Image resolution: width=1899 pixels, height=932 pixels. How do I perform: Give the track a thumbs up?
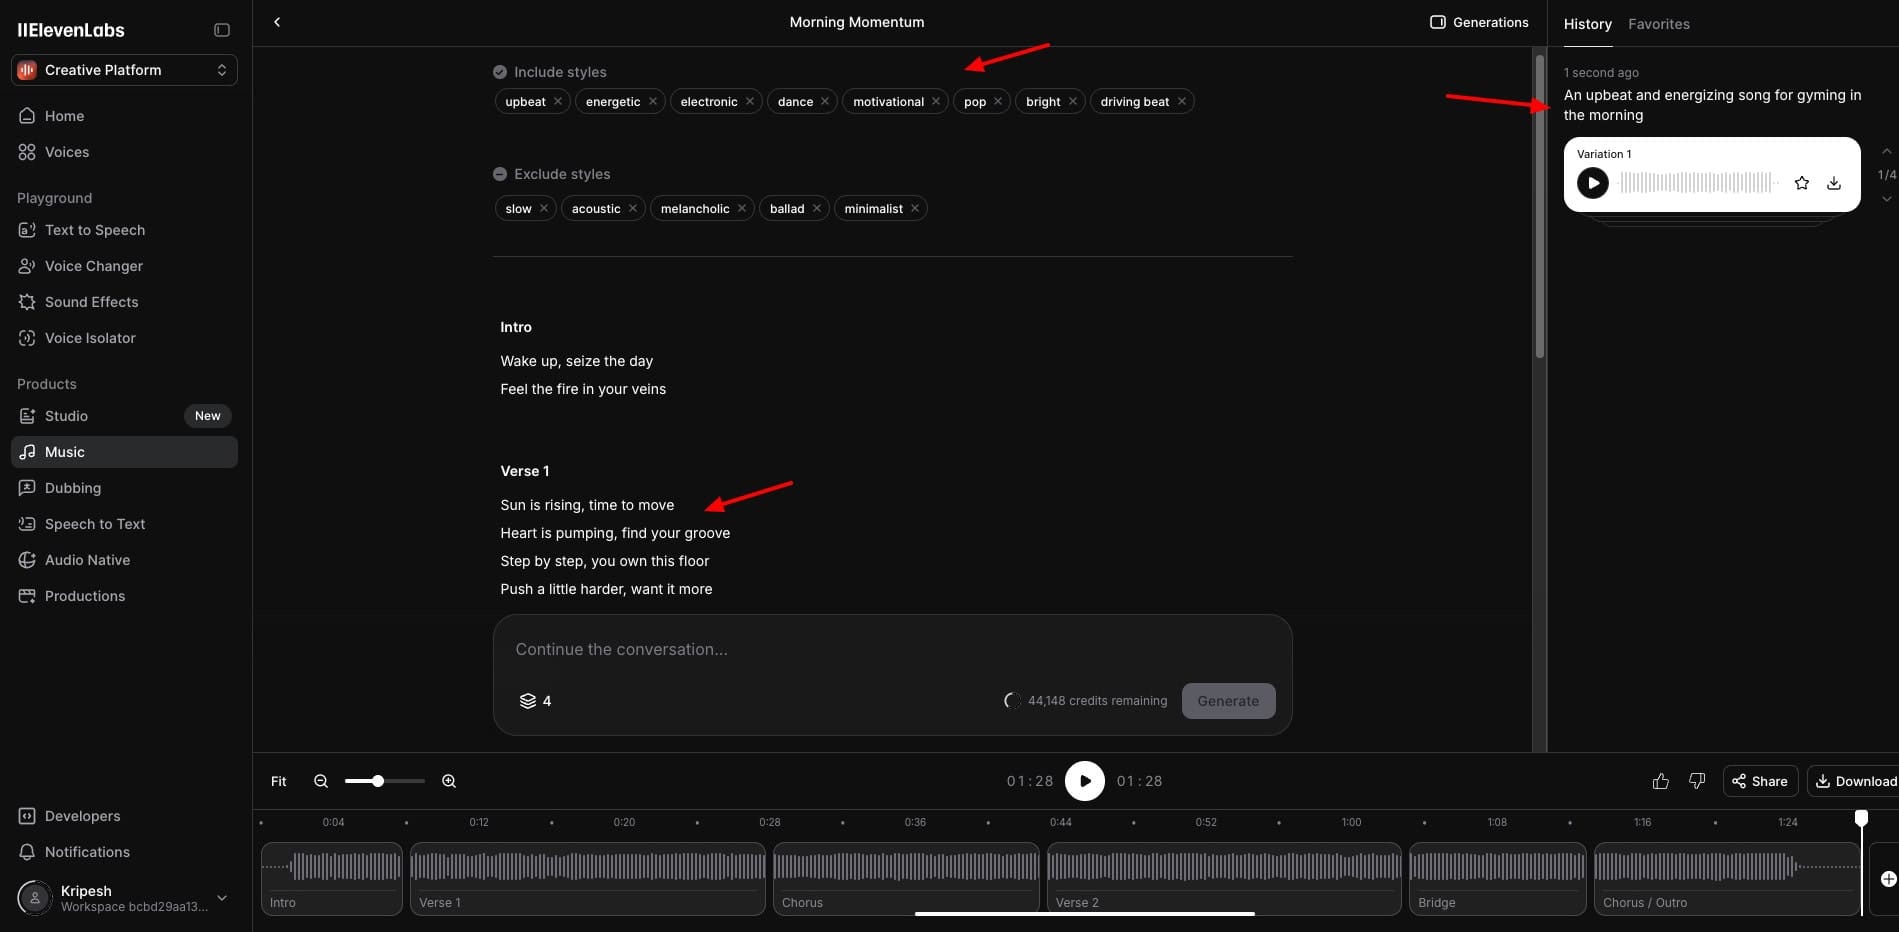pyautogui.click(x=1660, y=781)
